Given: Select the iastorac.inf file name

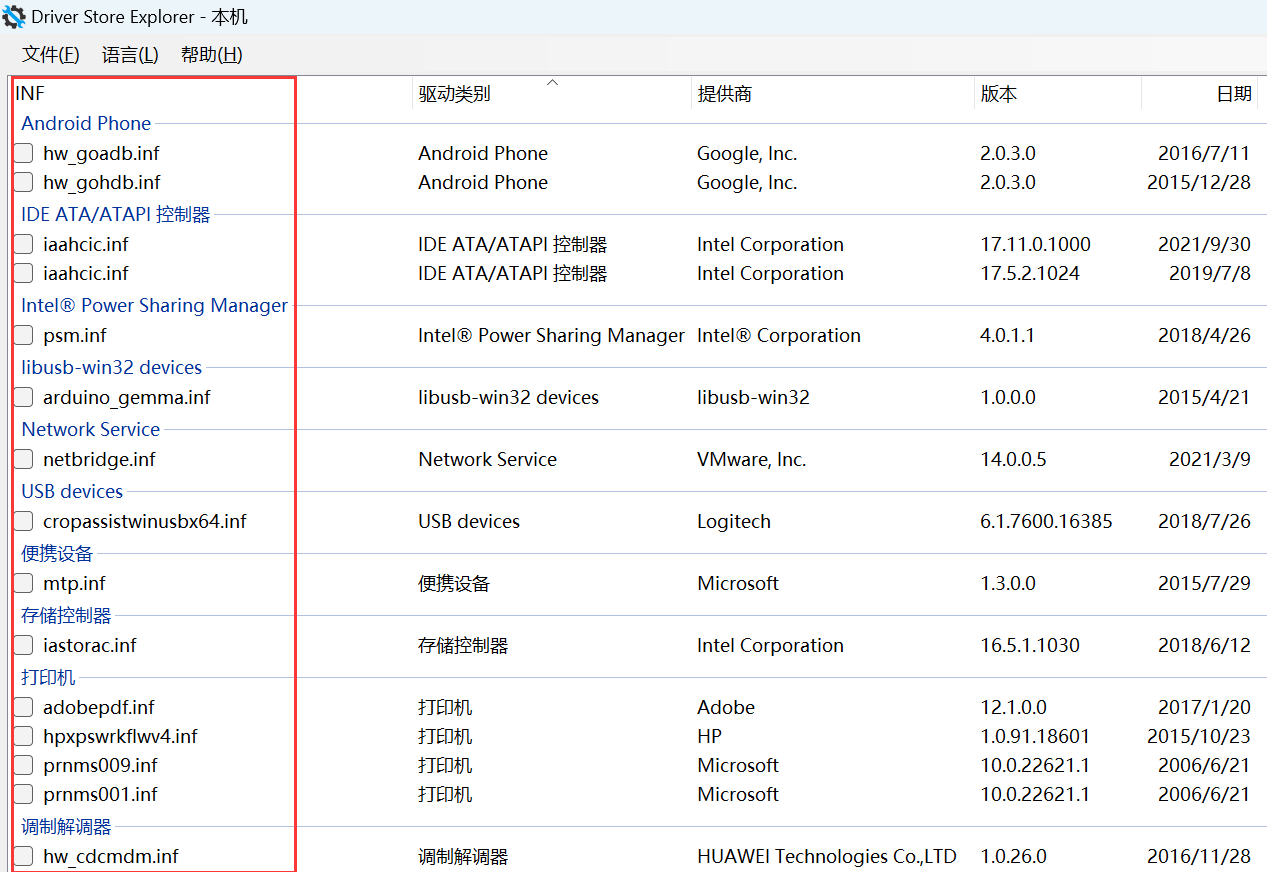Looking at the screenshot, I should 90,646.
